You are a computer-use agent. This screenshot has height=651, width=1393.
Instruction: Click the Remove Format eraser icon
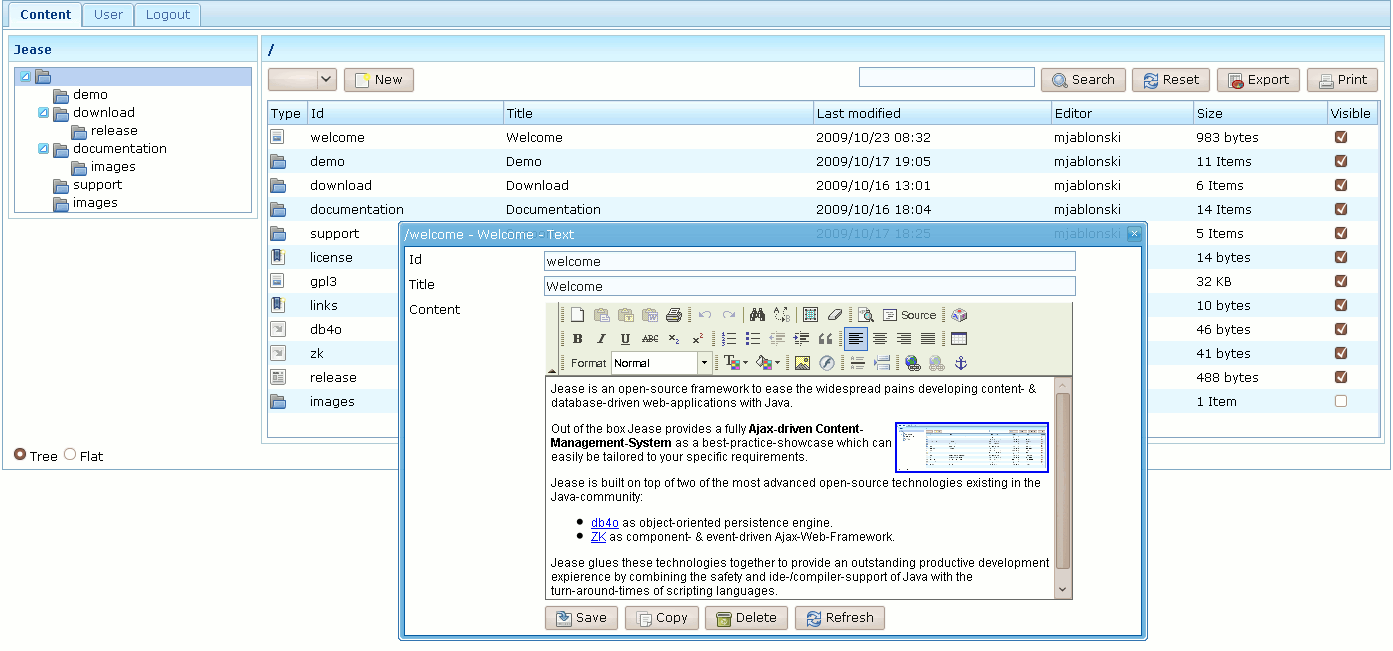835,315
